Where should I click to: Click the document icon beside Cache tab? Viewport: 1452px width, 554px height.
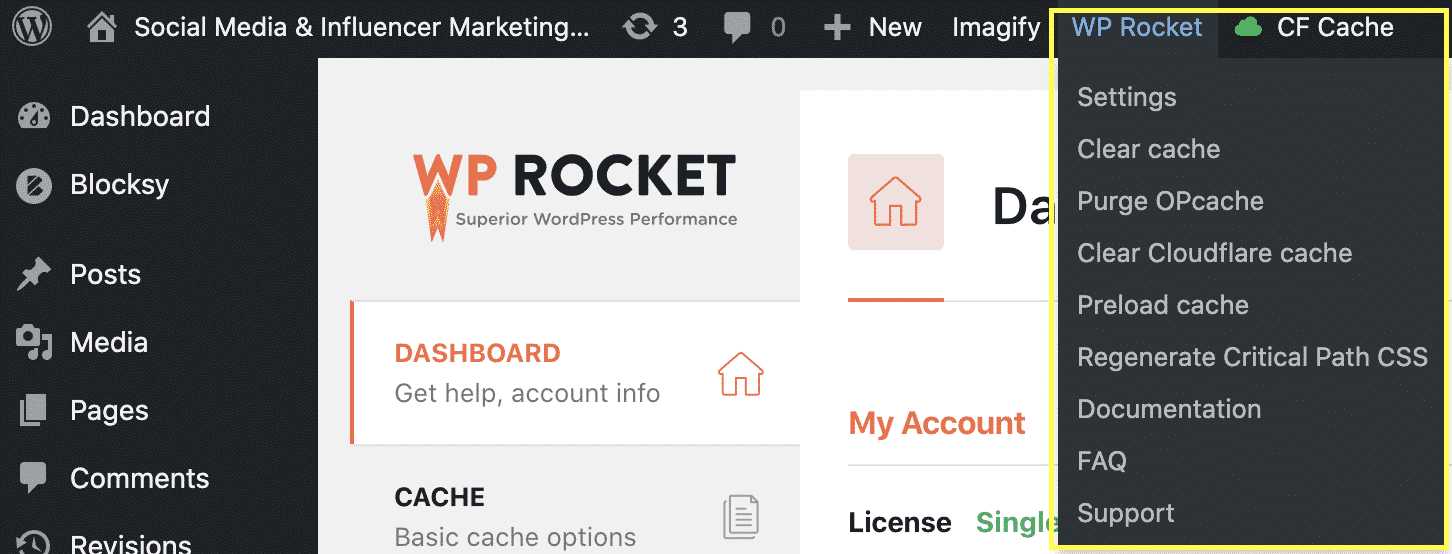tap(741, 517)
